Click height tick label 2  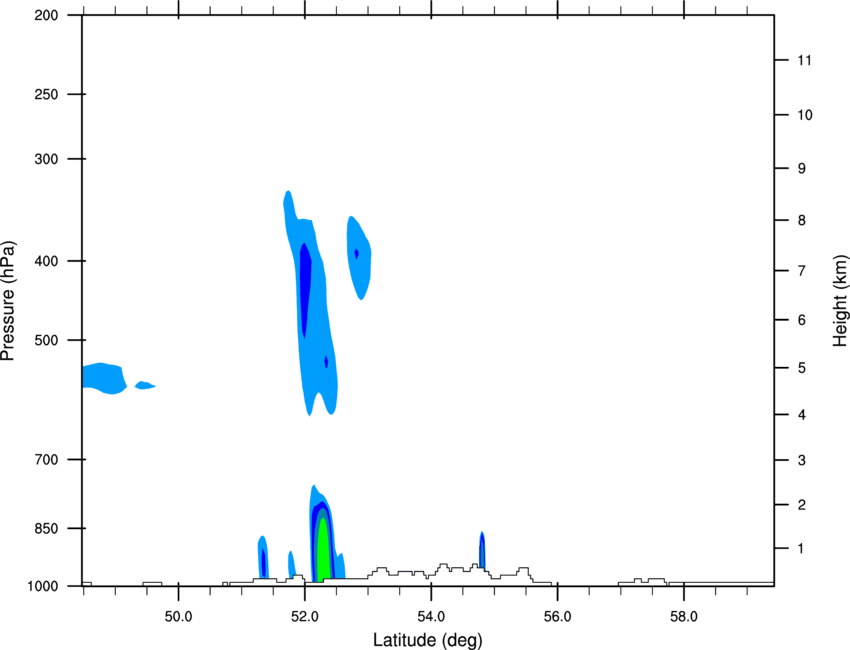pos(801,505)
